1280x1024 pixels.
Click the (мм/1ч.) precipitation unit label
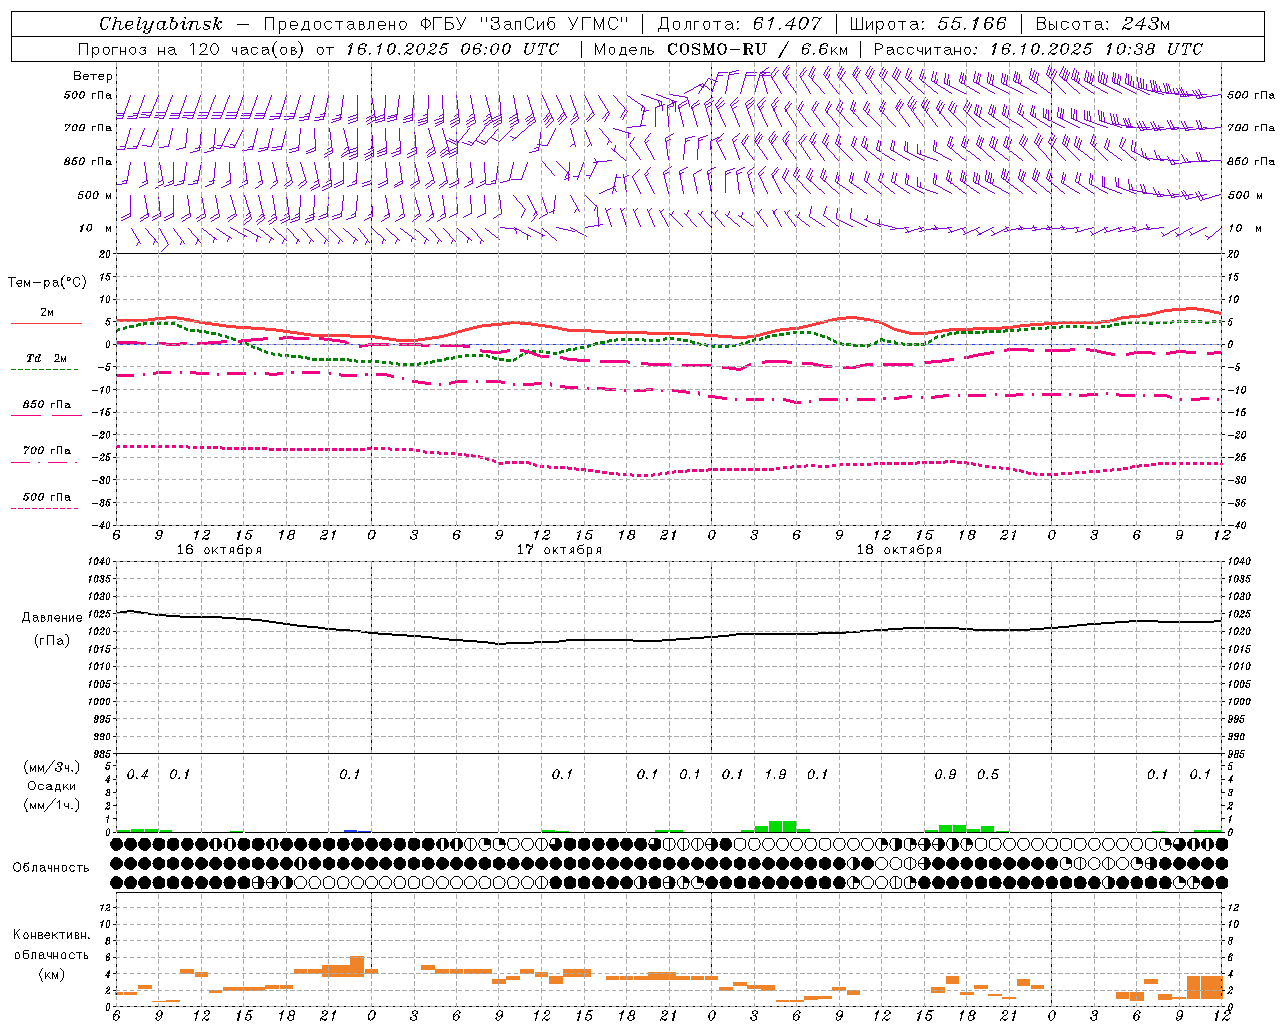[x=51, y=805]
